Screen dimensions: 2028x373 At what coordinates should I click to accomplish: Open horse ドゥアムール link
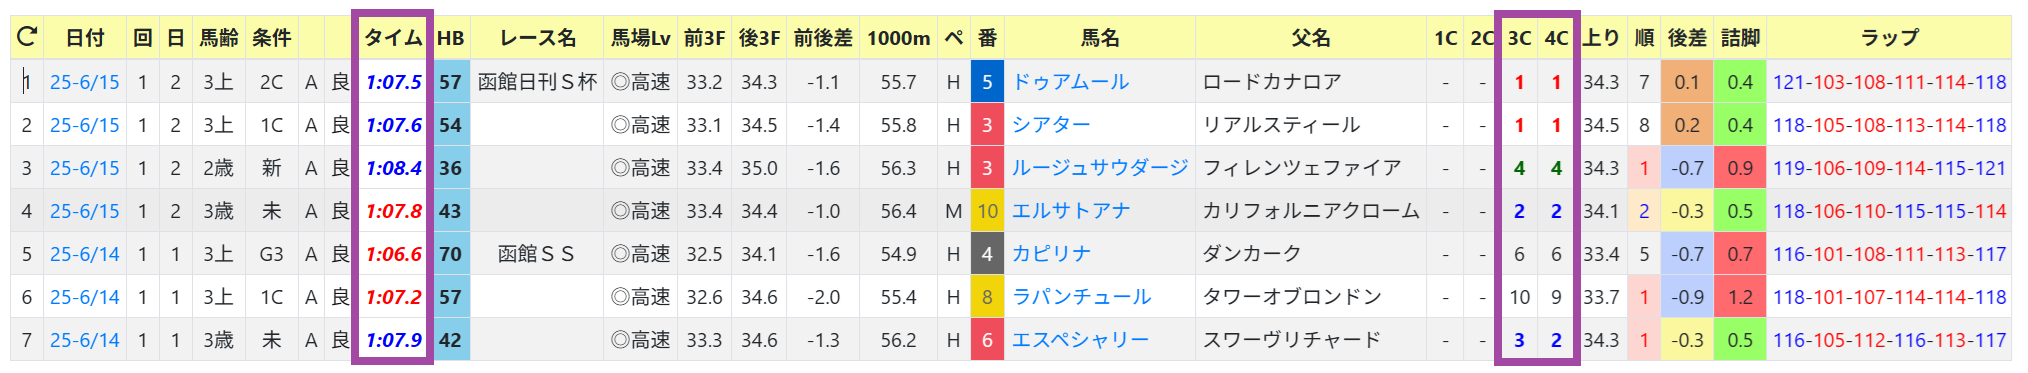1070,82
